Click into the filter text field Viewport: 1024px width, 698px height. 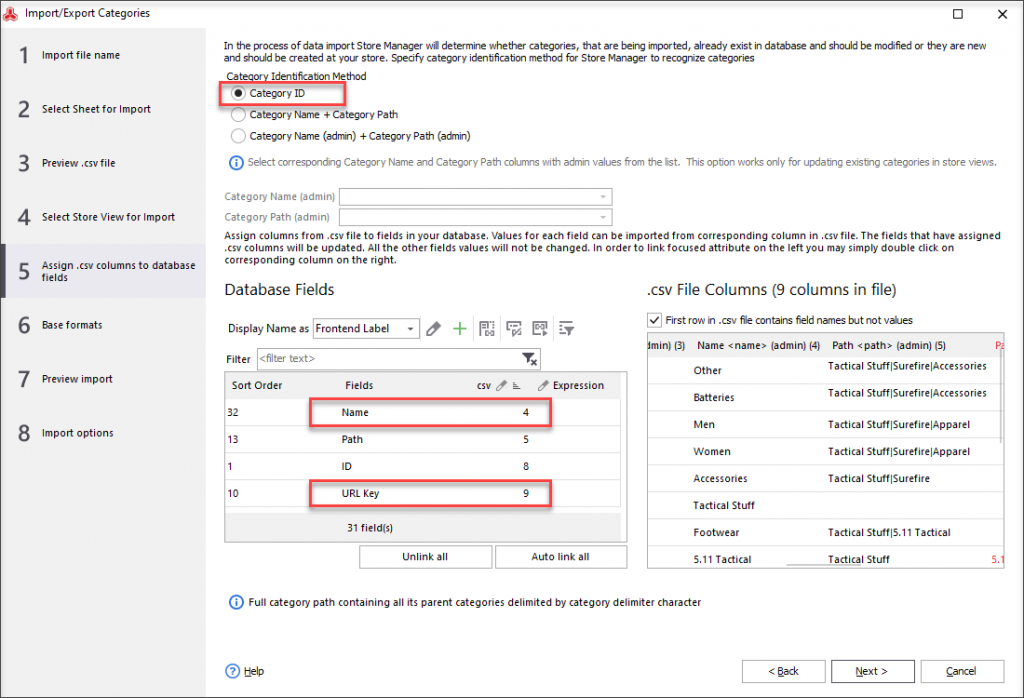[389, 358]
